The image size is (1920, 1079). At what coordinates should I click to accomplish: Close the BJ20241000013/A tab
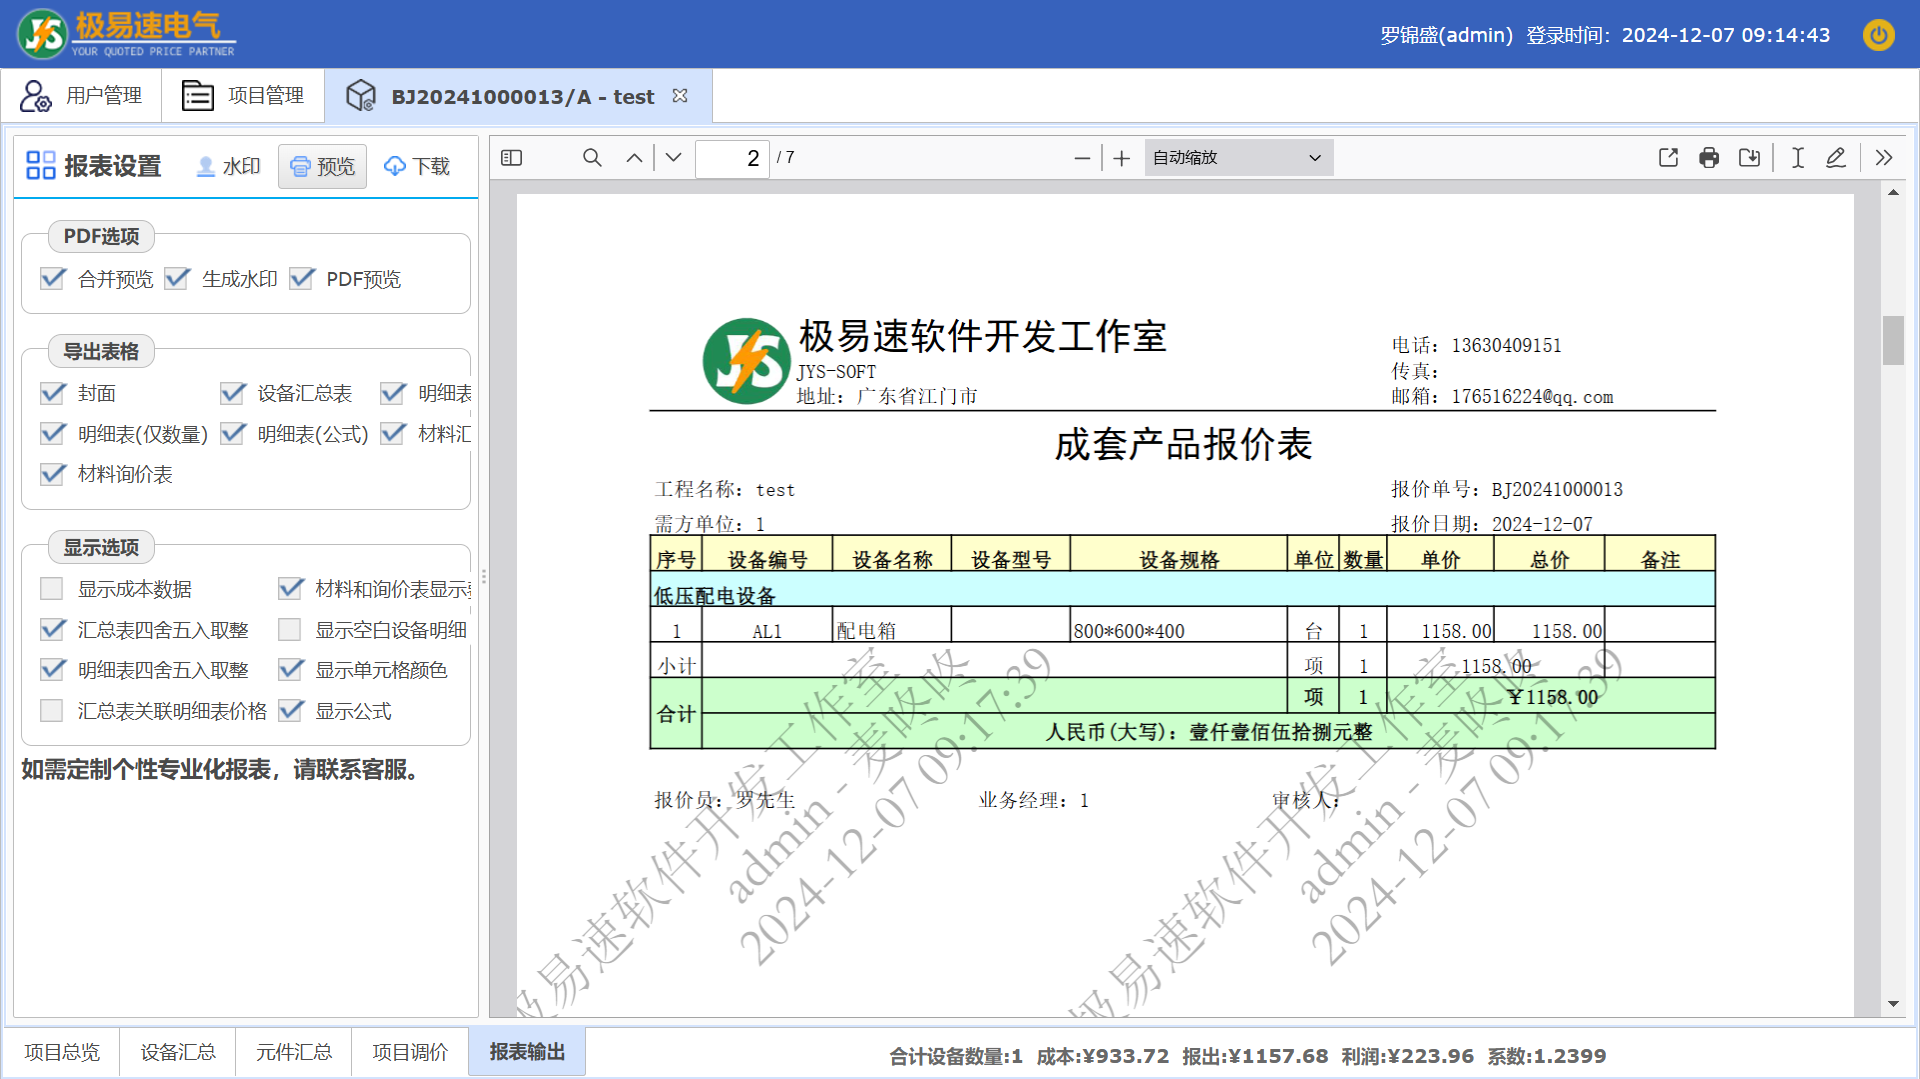point(680,96)
